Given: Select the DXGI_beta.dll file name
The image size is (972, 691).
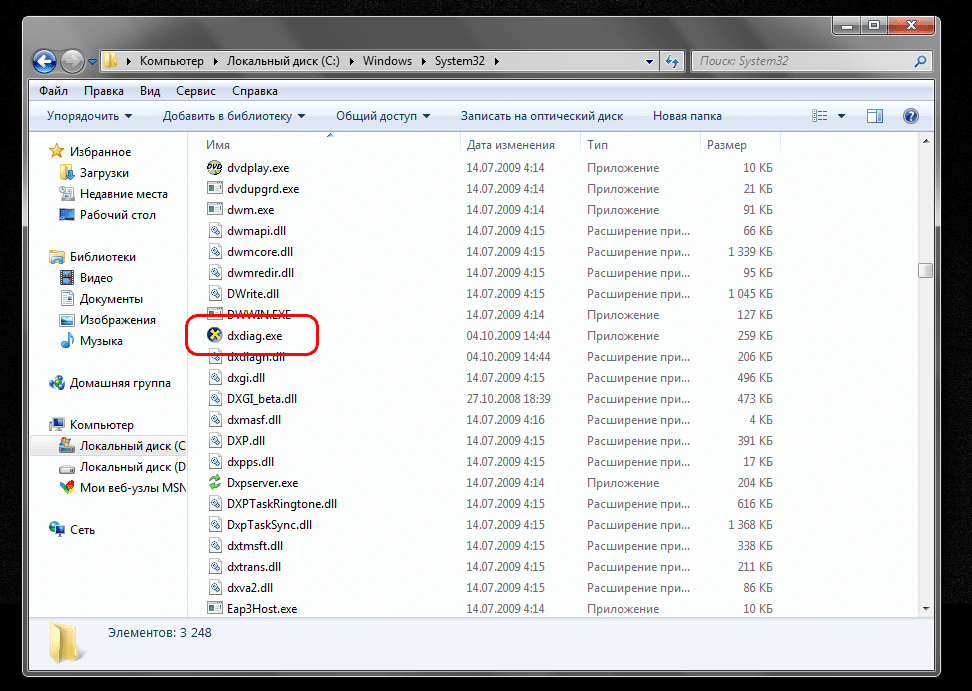Looking at the screenshot, I should click(x=262, y=398).
